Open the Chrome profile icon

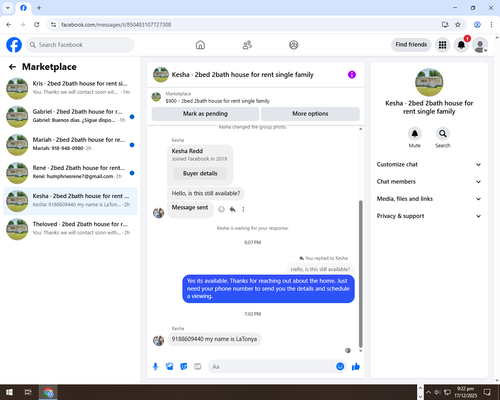point(477,25)
